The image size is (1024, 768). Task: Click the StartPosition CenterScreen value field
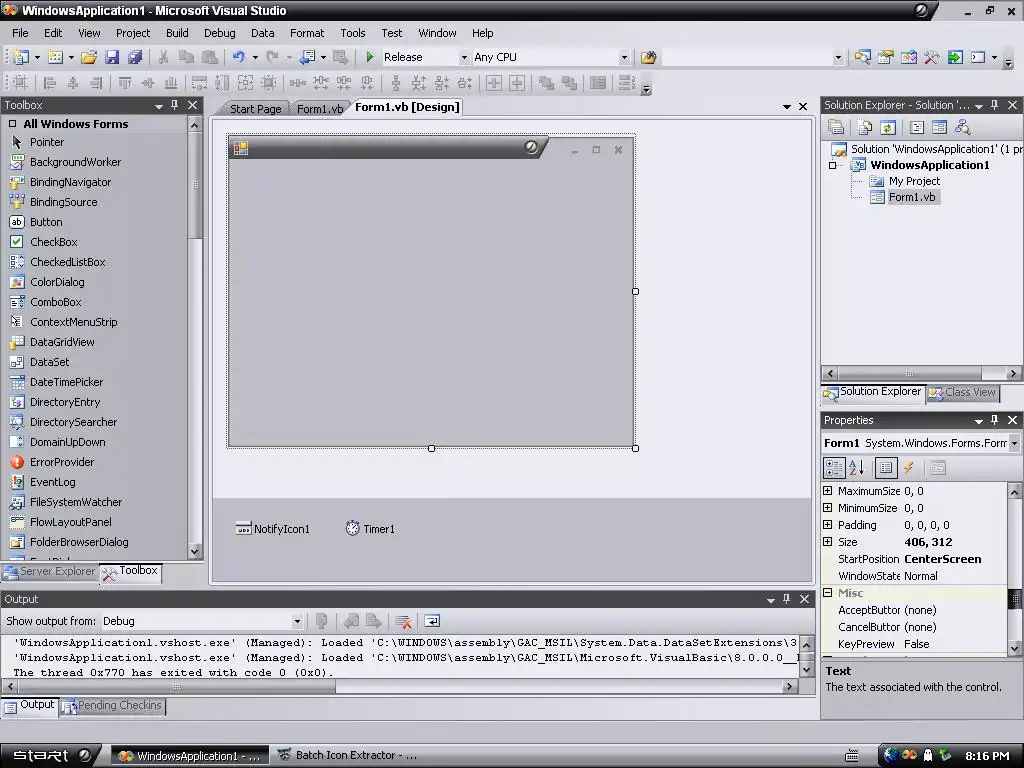point(953,559)
